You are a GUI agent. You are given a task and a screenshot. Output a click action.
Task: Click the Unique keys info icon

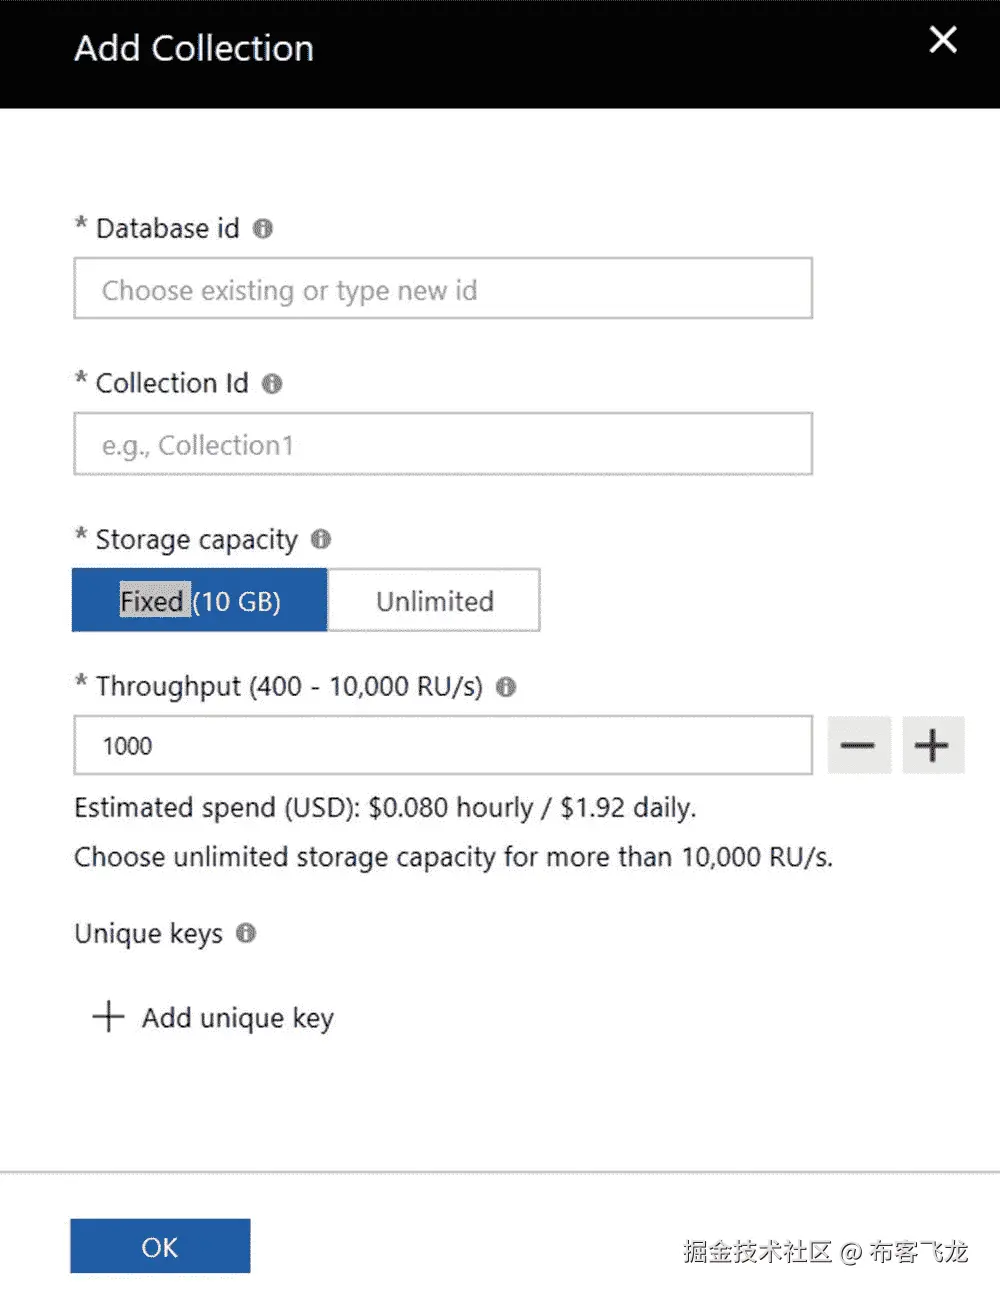246,934
